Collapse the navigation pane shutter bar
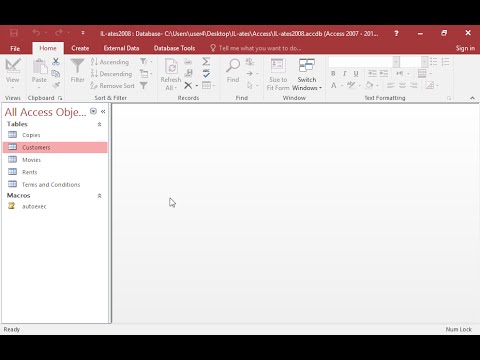Screen dimensions: 480x360 tap(103, 112)
